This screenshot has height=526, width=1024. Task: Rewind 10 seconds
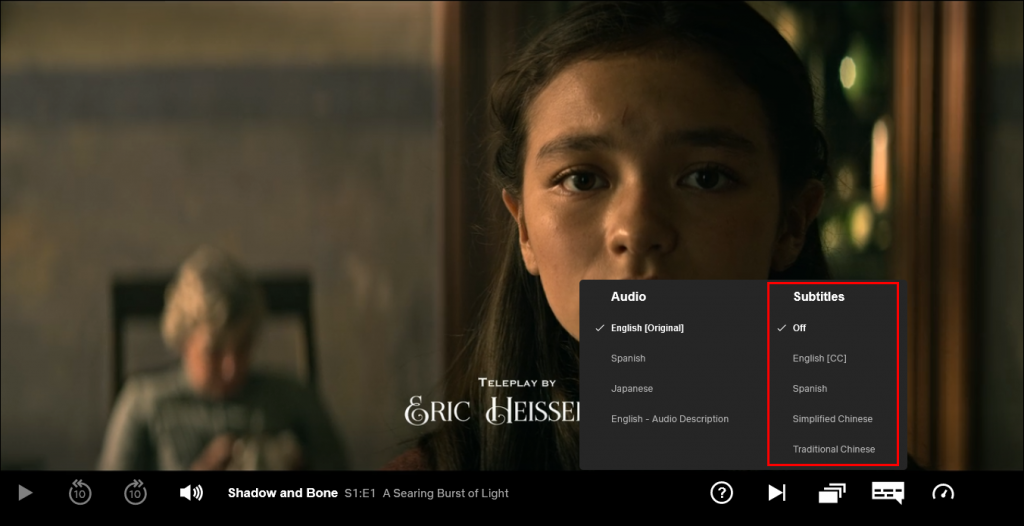[x=80, y=493]
